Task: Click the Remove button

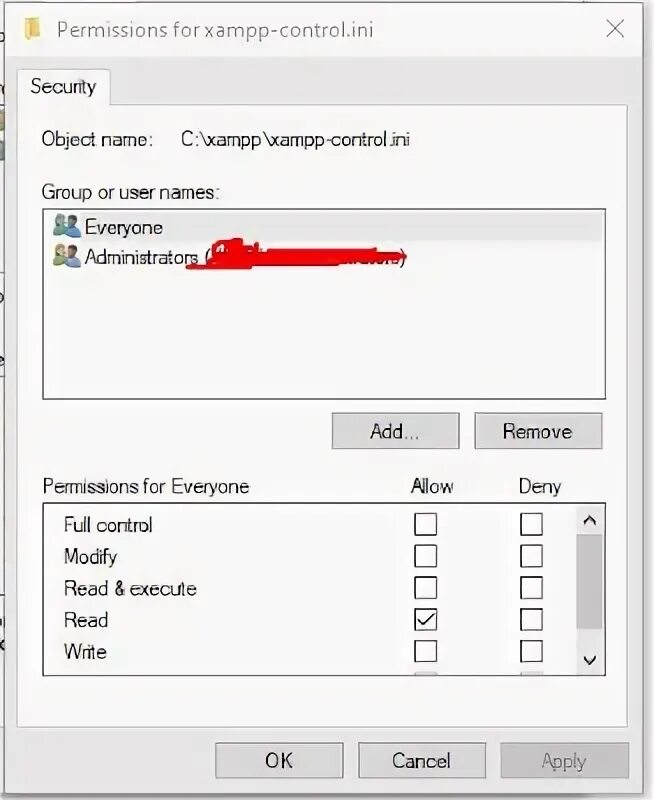Action: 538,432
